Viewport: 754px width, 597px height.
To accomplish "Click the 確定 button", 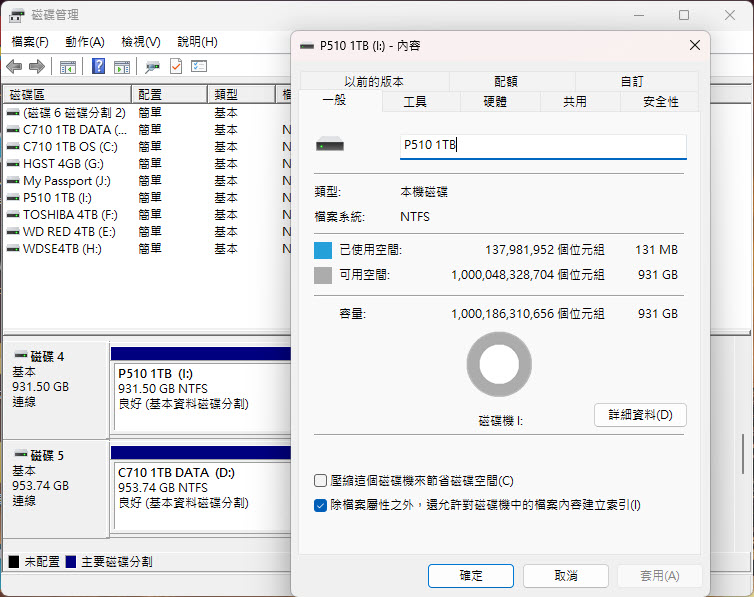I will pyautogui.click(x=471, y=575).
